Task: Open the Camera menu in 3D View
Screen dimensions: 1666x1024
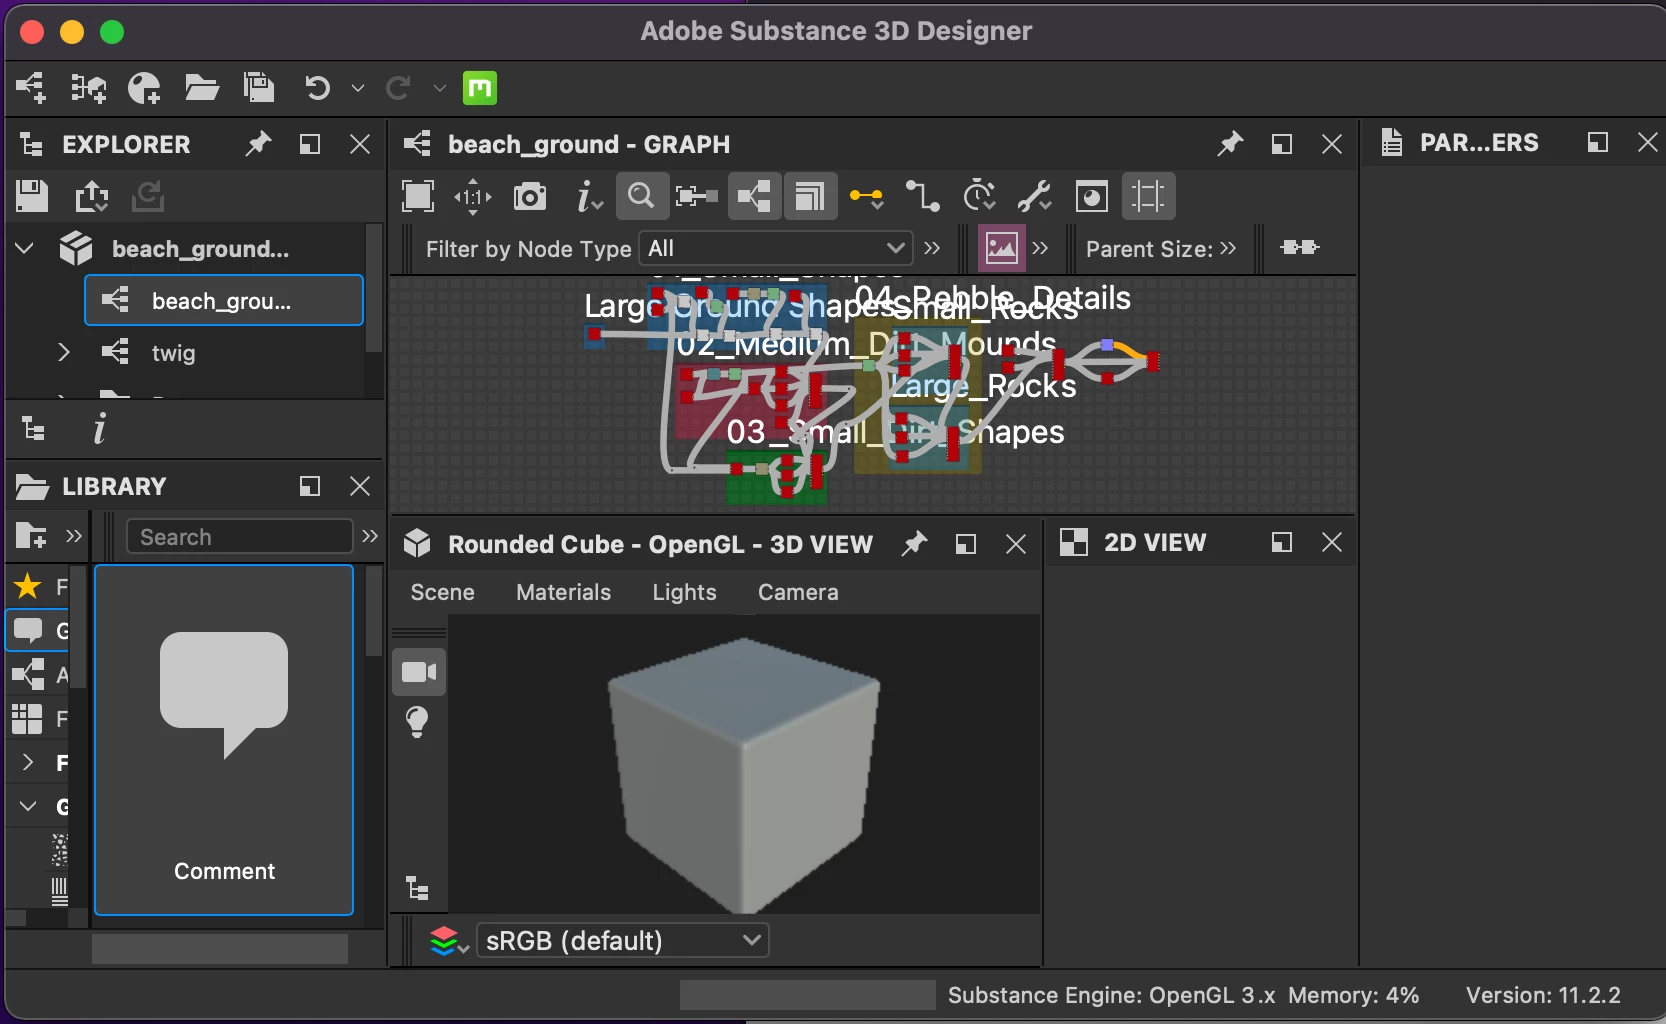Action: point(798,592)
